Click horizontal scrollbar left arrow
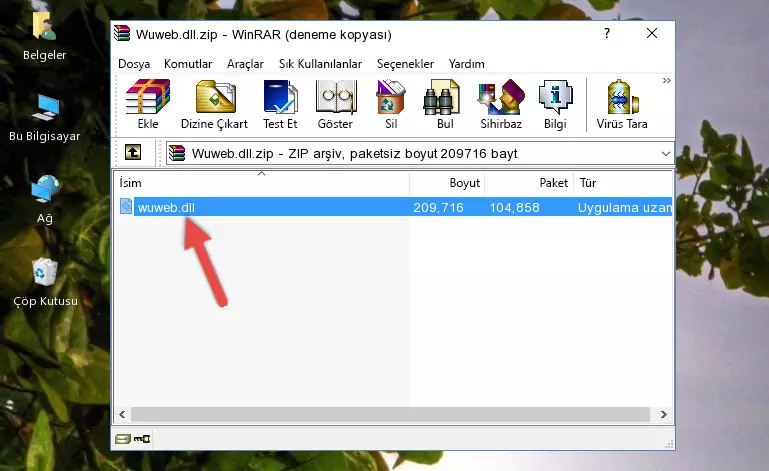 point(123,415)
